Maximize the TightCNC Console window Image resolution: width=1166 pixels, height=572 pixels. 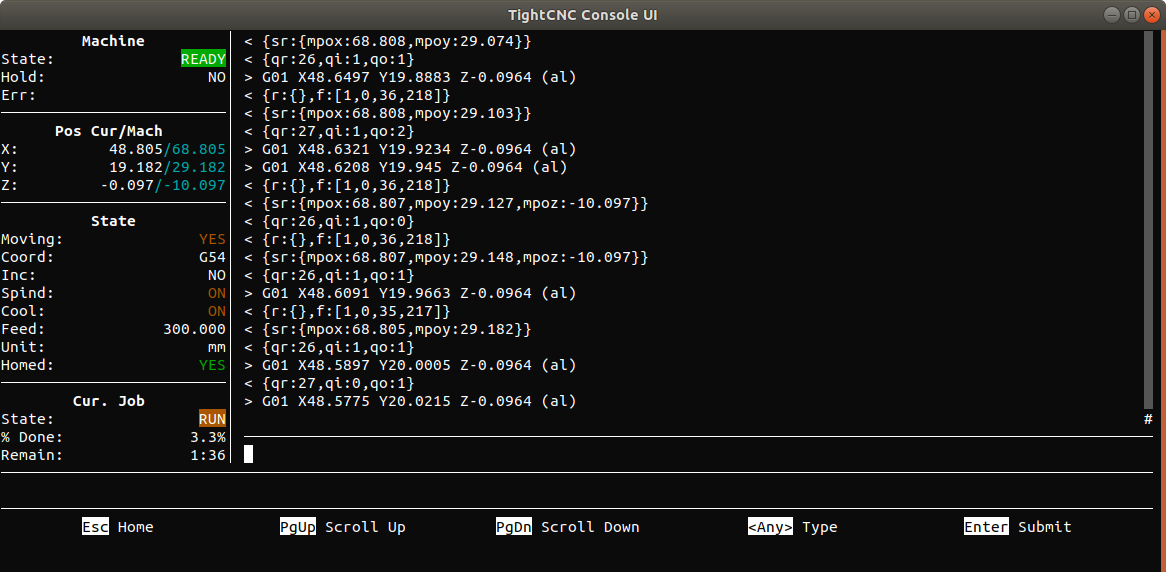pos(1131,15)
